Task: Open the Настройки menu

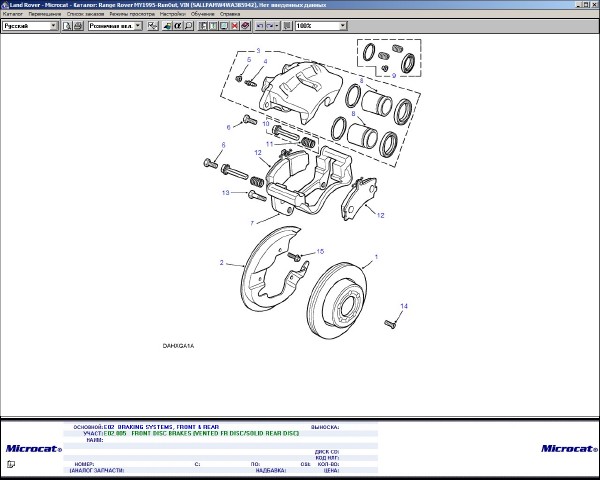Action: (172, 15)
